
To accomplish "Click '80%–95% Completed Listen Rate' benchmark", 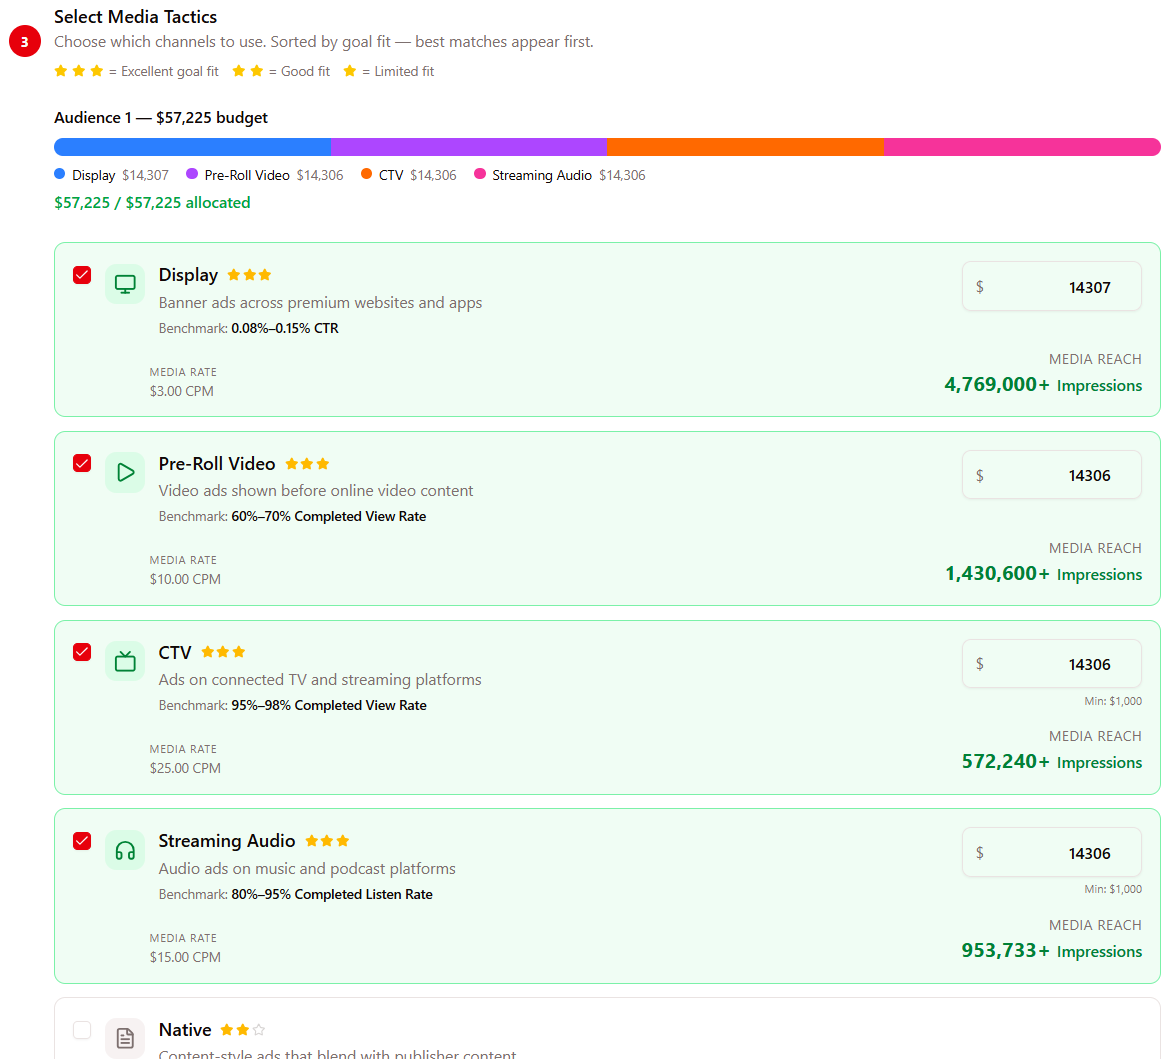I will pyautogui.click(x=332, y=894).
